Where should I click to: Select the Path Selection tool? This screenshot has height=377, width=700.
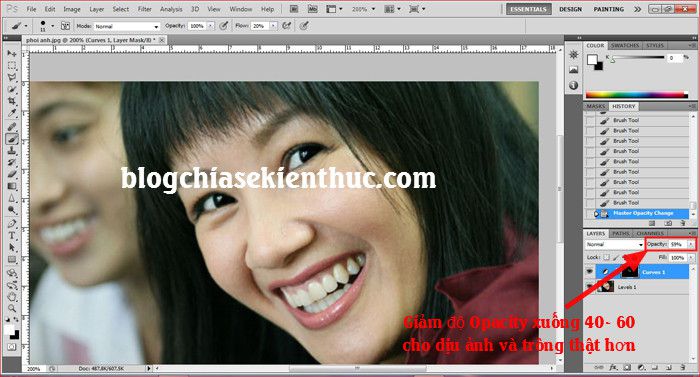12,248
